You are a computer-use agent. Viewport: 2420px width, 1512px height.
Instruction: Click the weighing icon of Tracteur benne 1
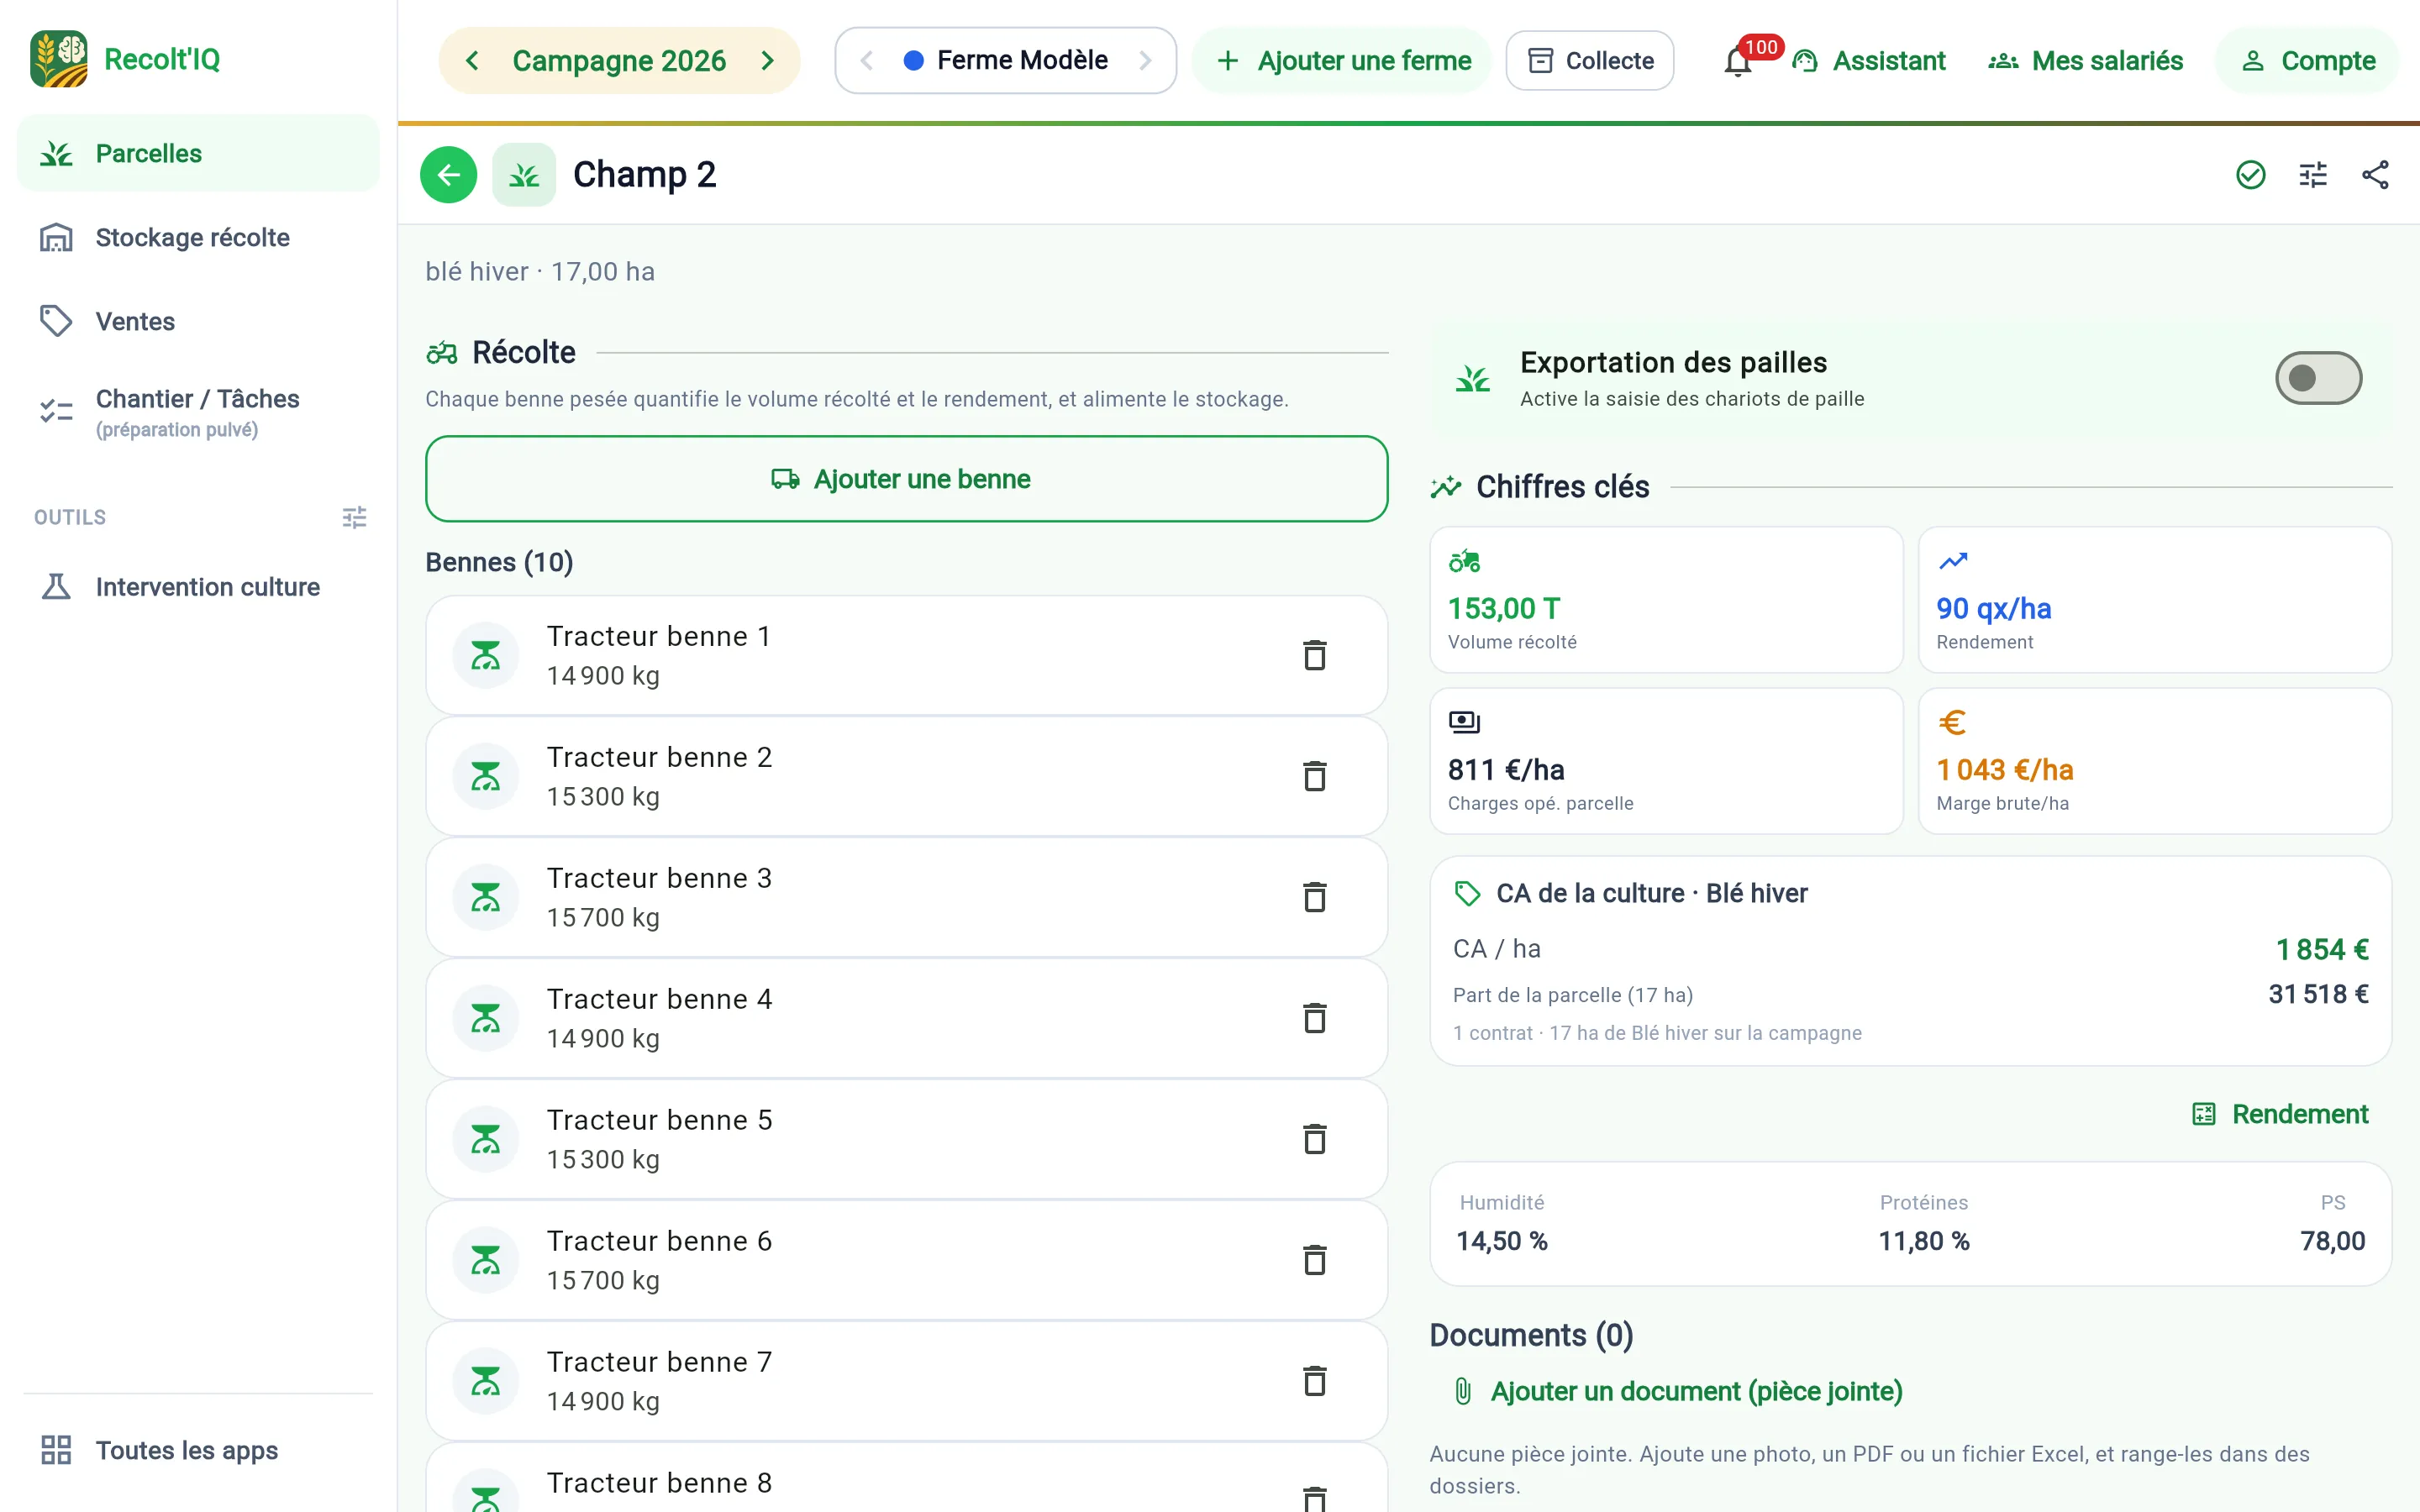point(486,655)
